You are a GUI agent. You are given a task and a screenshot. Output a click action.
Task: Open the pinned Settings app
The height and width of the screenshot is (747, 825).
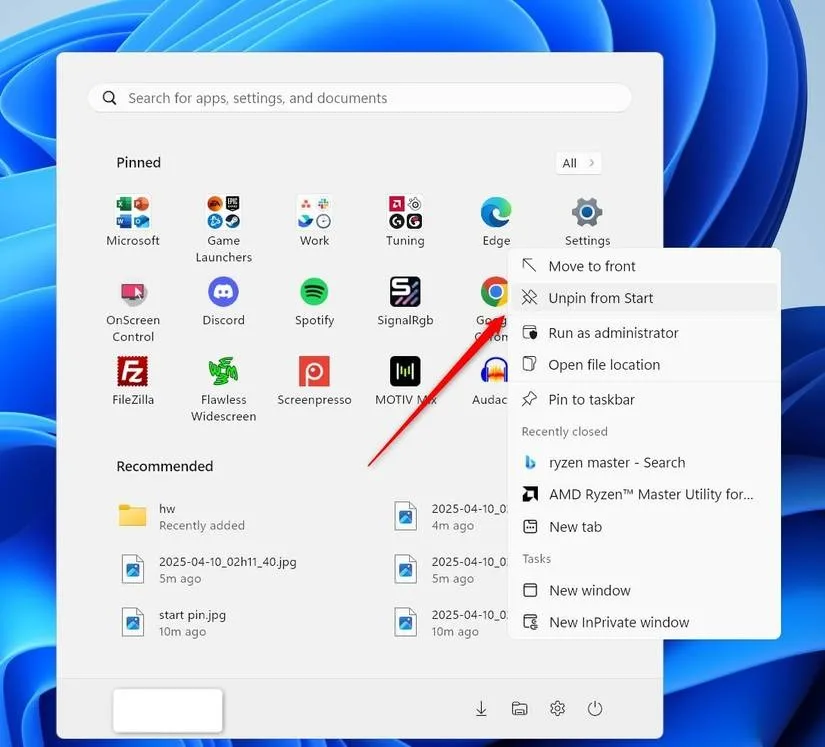[x=587, y=212]
